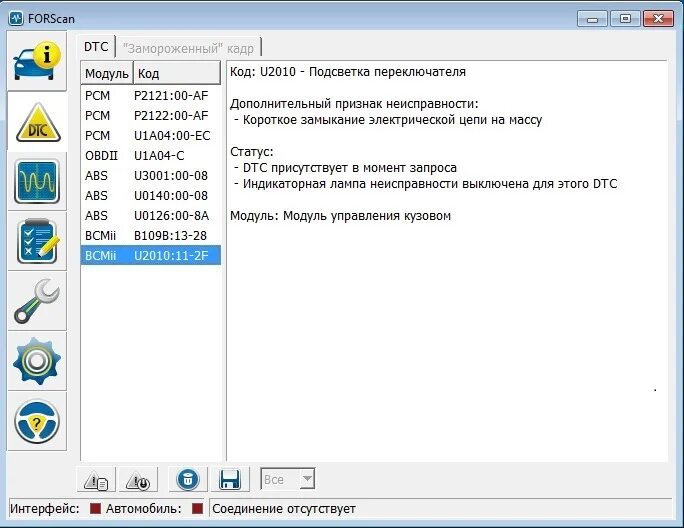This screenshot has width=684, height=528.
Task: Select the ABS U0140:00-08 row
Action: click(x=150, y=196)
